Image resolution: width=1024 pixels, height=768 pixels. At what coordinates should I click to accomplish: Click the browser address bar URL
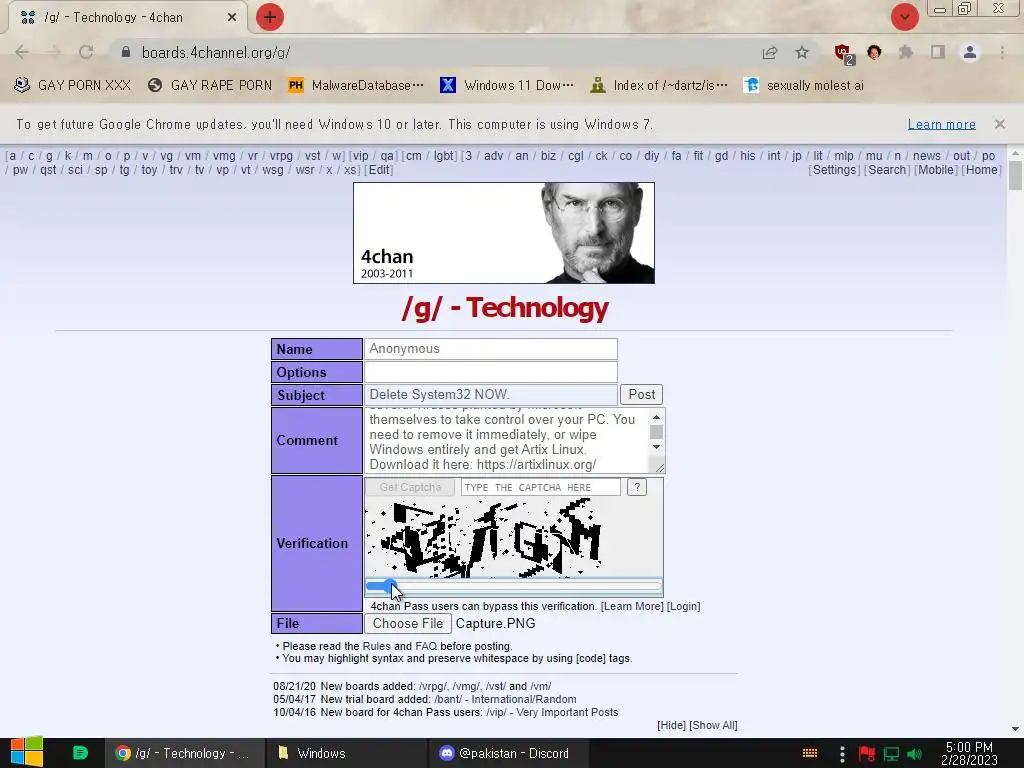coord(216,52)
